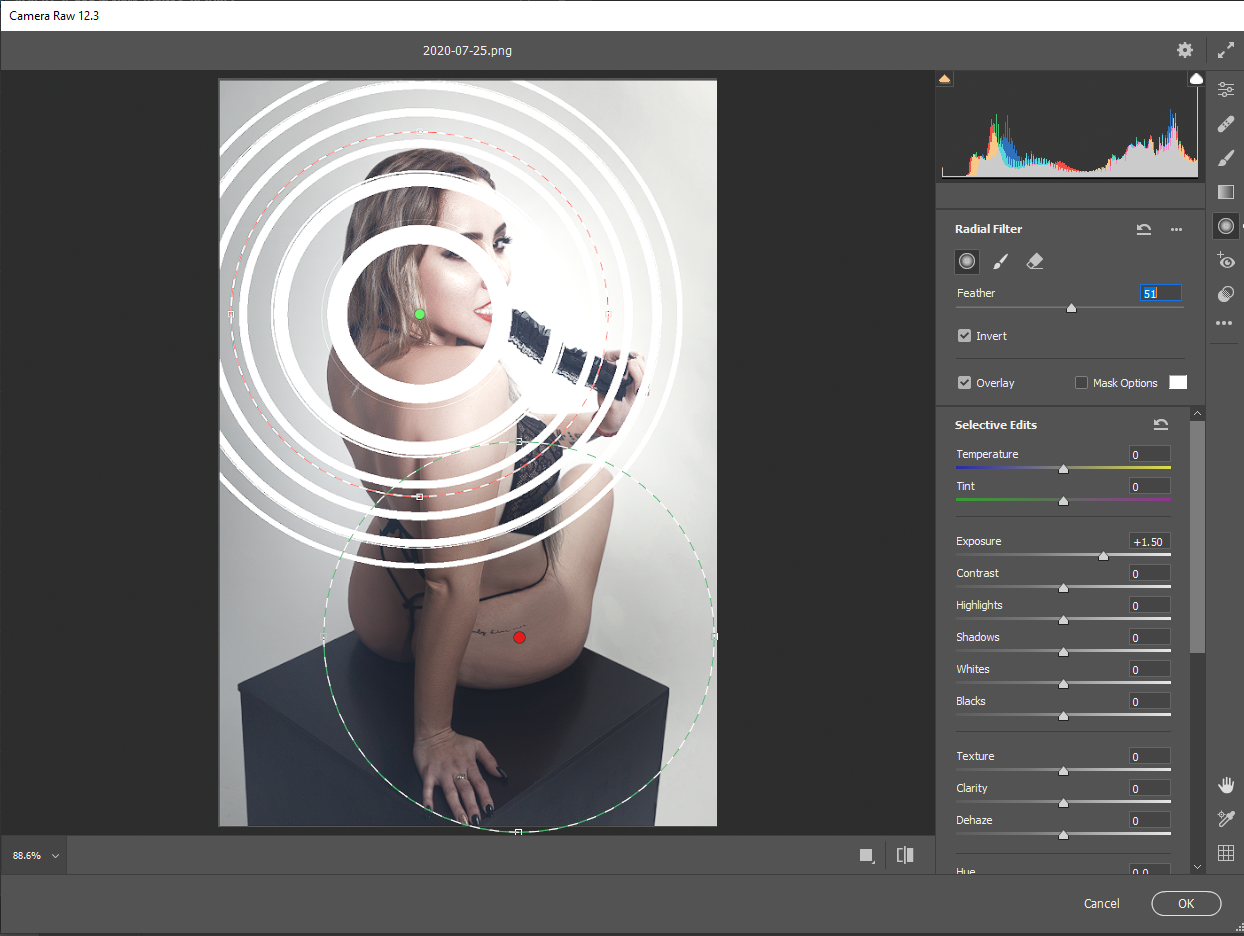Image resolution: width=1244 pixels, height=936 pixels.
Task: Choose new radial adjustment mode icon
Action: click(966, 261)
